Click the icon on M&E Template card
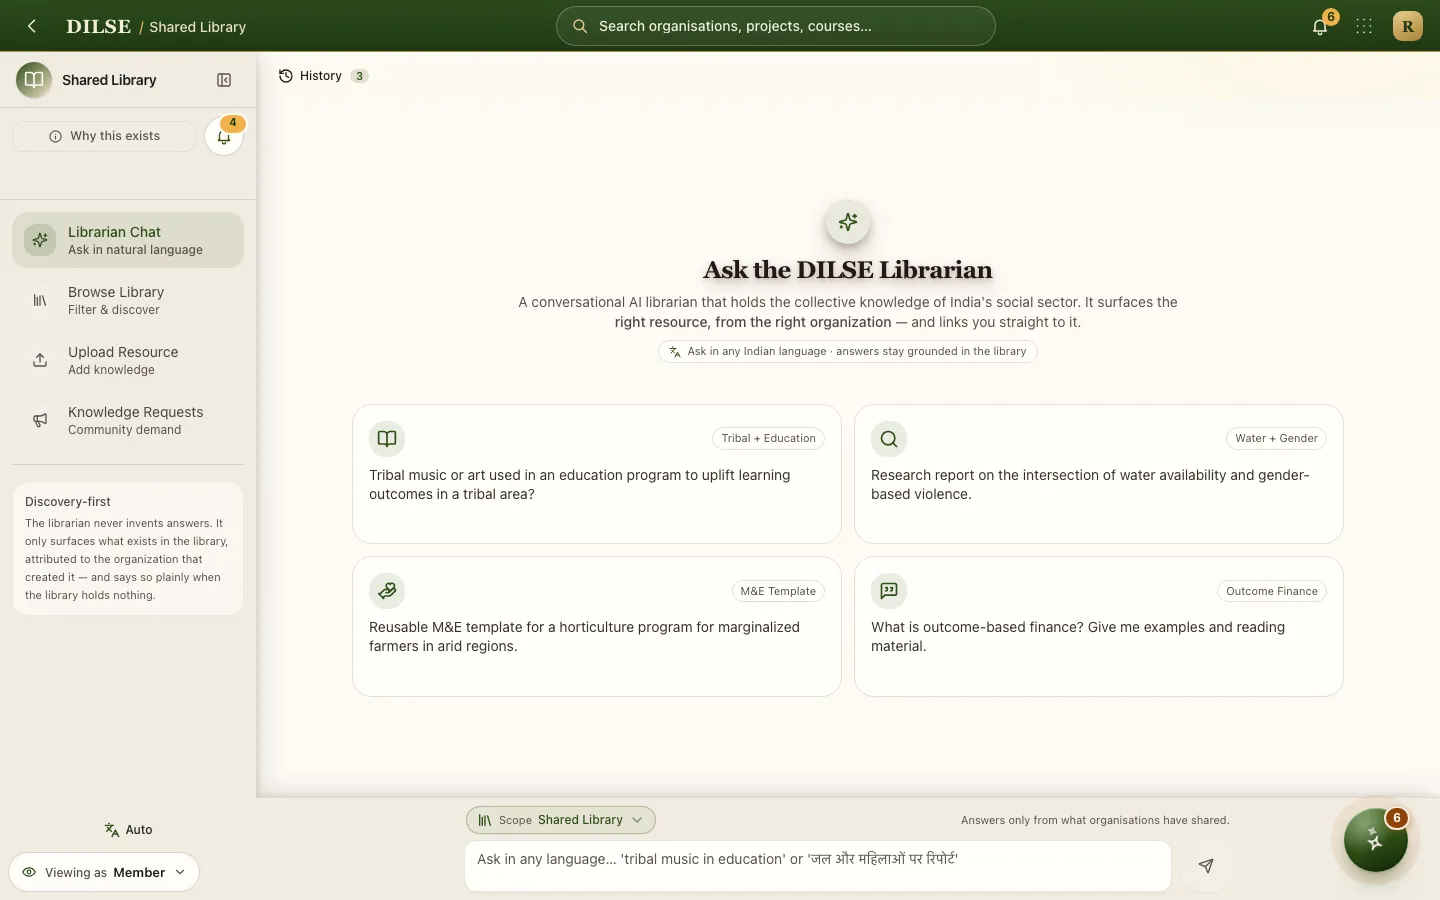This screenshot has width=1440, height=900. click(x=387, y=591)
